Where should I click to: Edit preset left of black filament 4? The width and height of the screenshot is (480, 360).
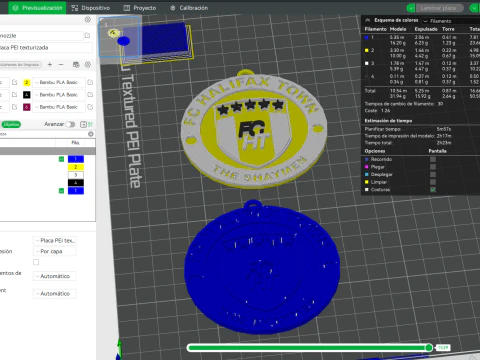14,95
